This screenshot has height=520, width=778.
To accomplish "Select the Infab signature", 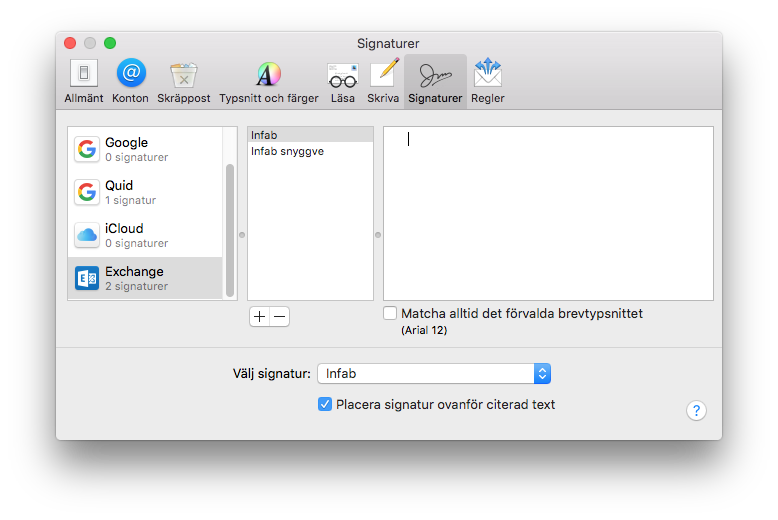I will (x=311, y=135).
